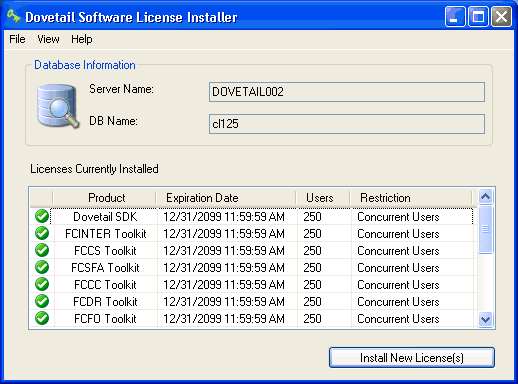
Task: Click expiration date of FCCS Toolkit
Action: [x=224, y=251]
